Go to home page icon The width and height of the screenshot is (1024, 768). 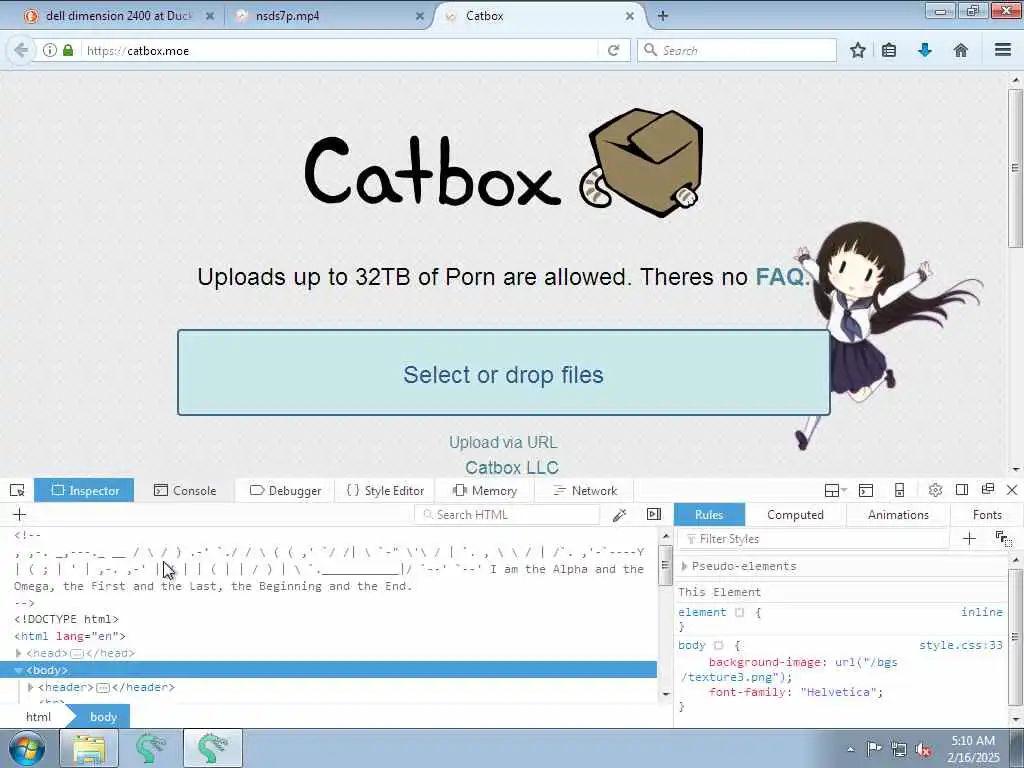(961, 50)
